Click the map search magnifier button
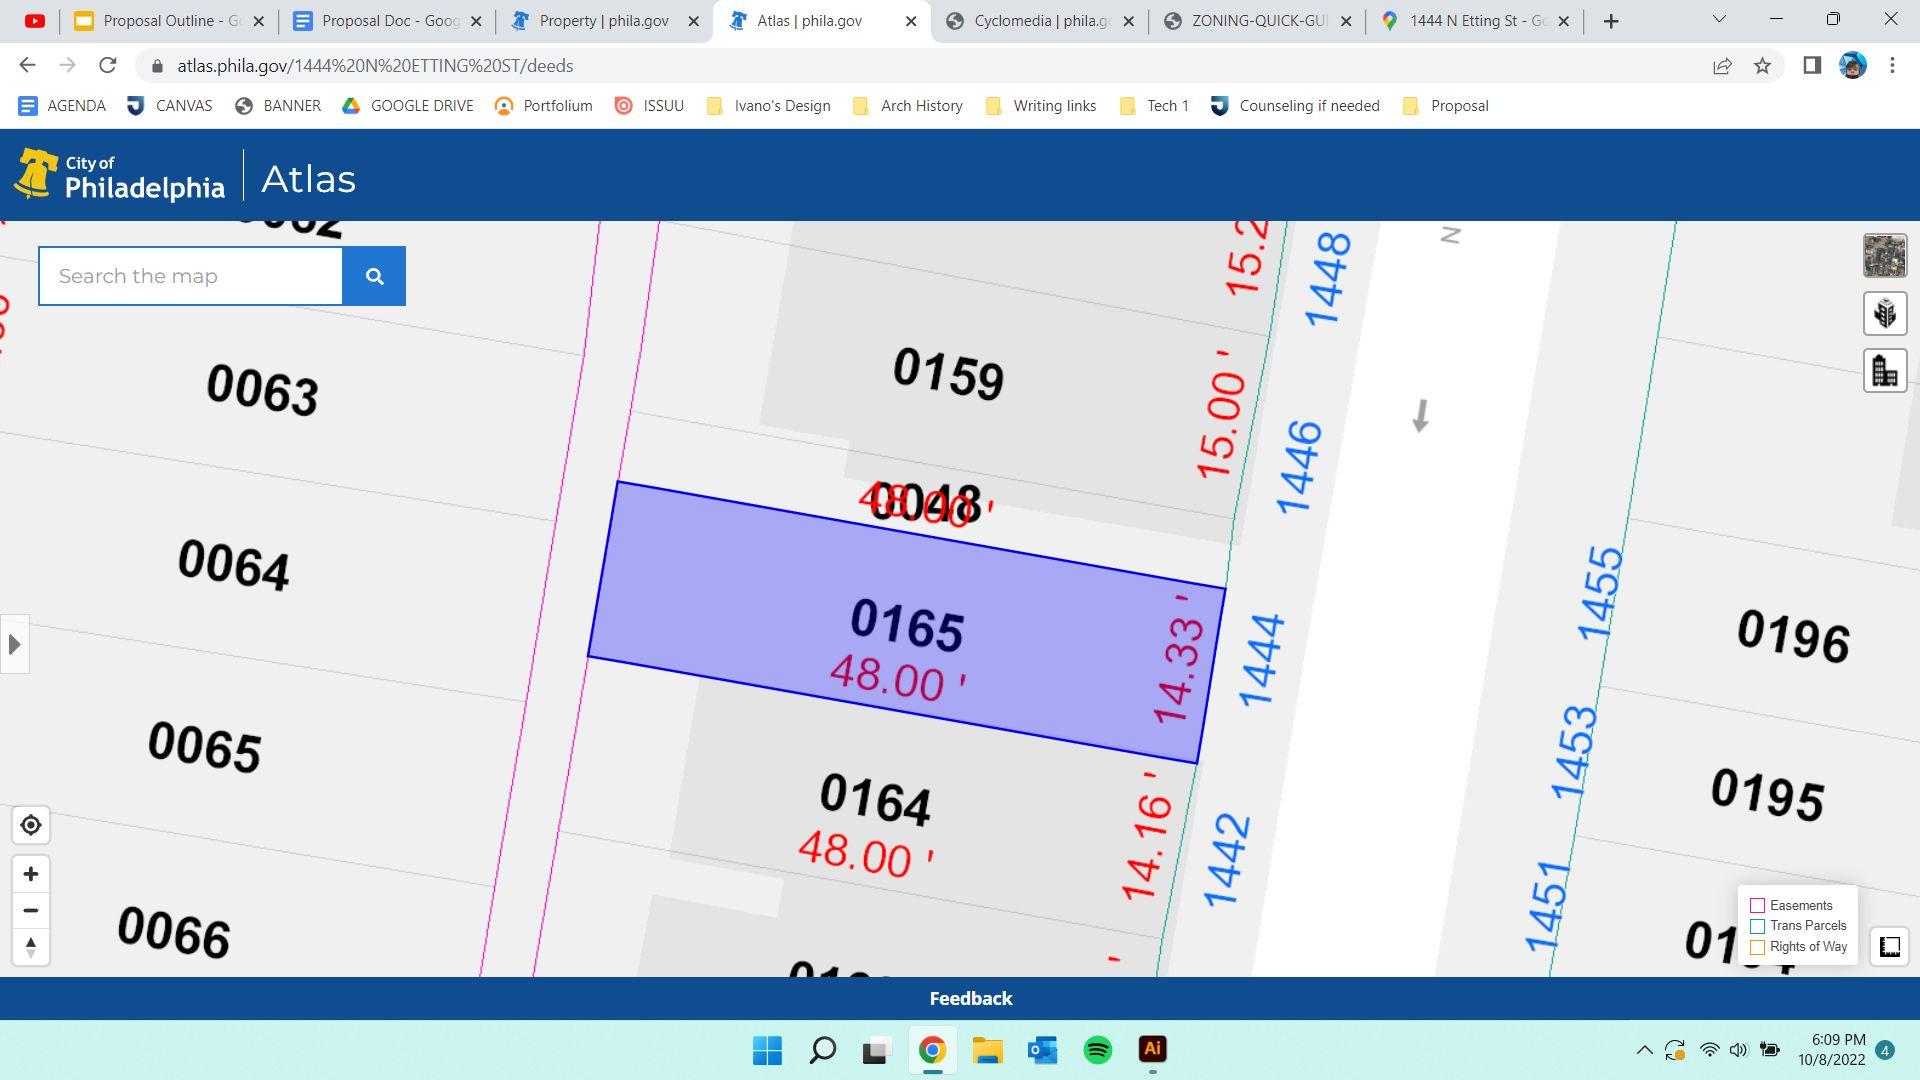 point(374,276)
